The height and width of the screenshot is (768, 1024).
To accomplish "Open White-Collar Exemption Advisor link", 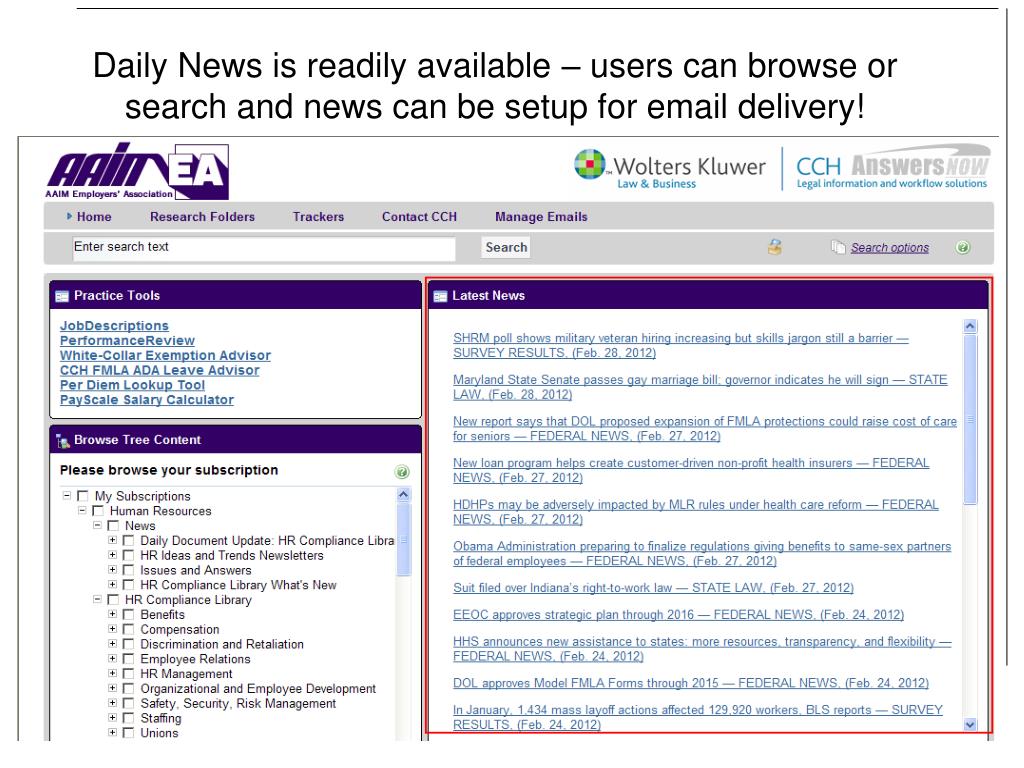I will pos(165,355).
